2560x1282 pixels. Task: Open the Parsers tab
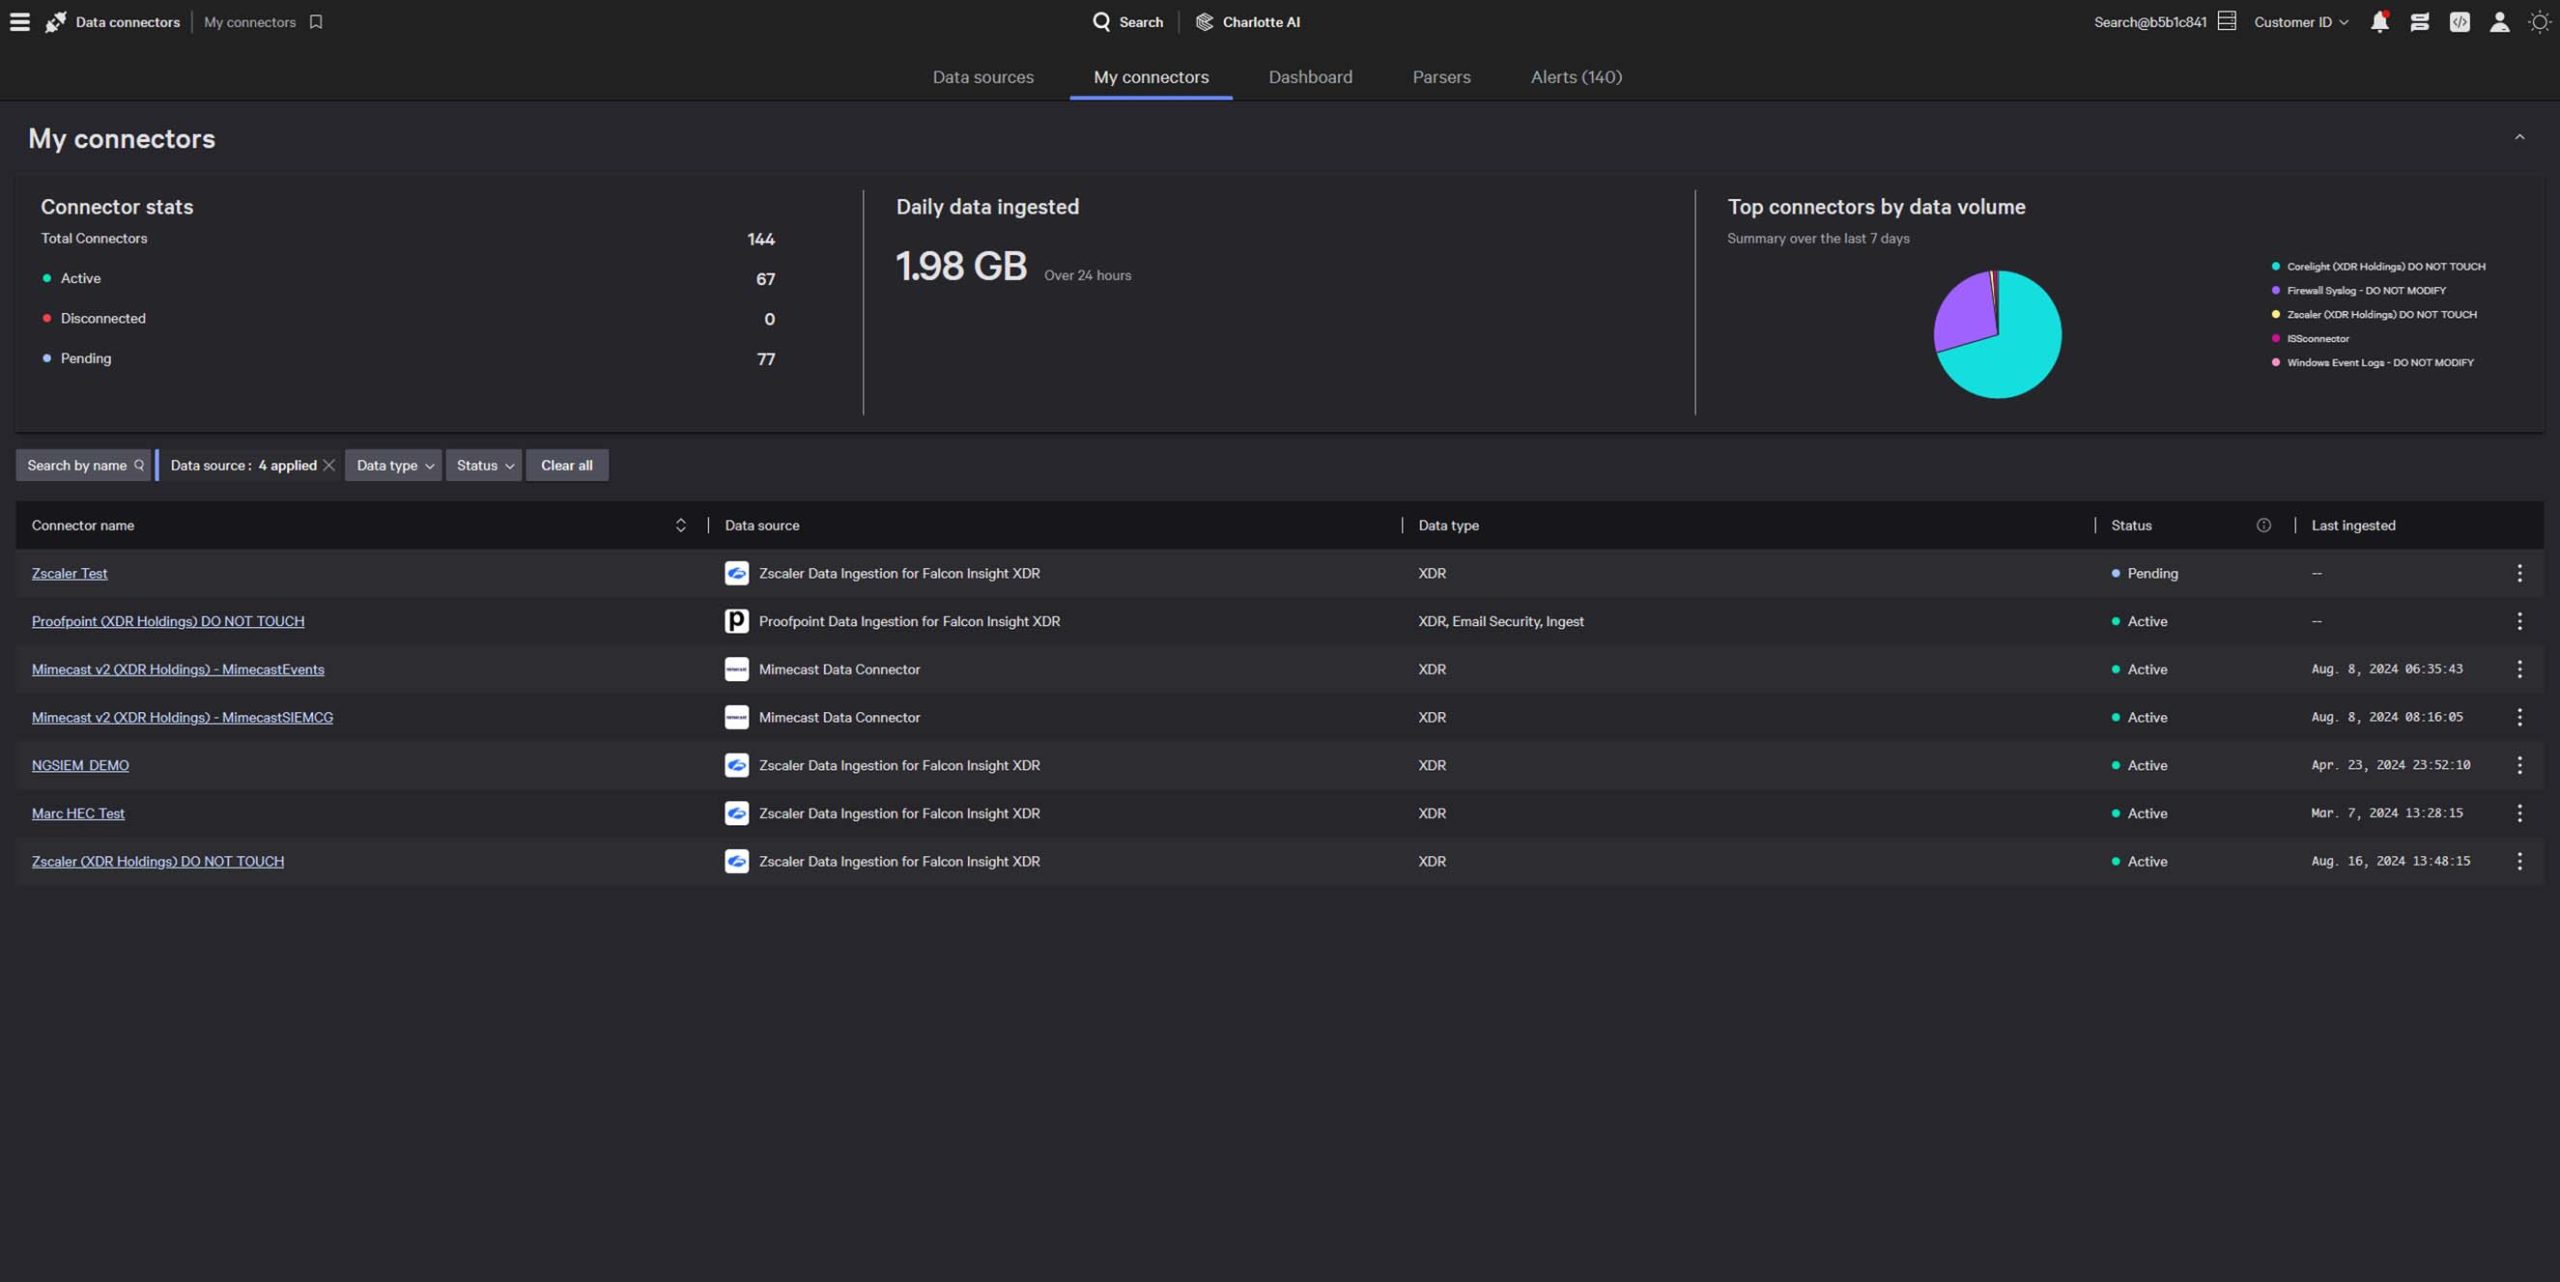click(1441, 77)
